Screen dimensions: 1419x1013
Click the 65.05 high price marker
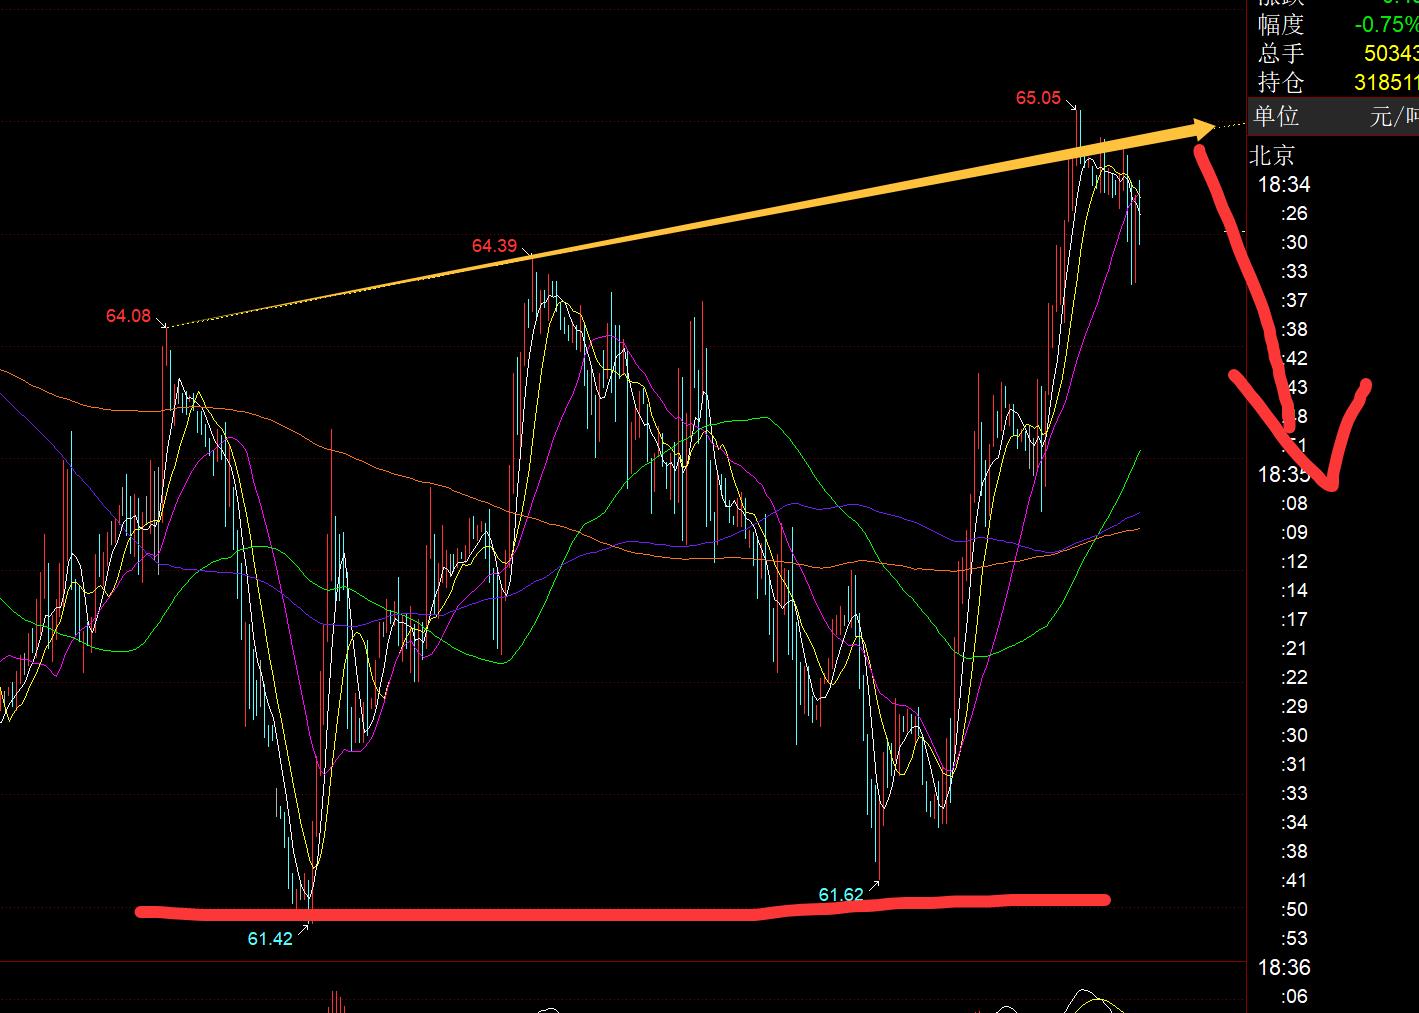[x=1038, y=98]
